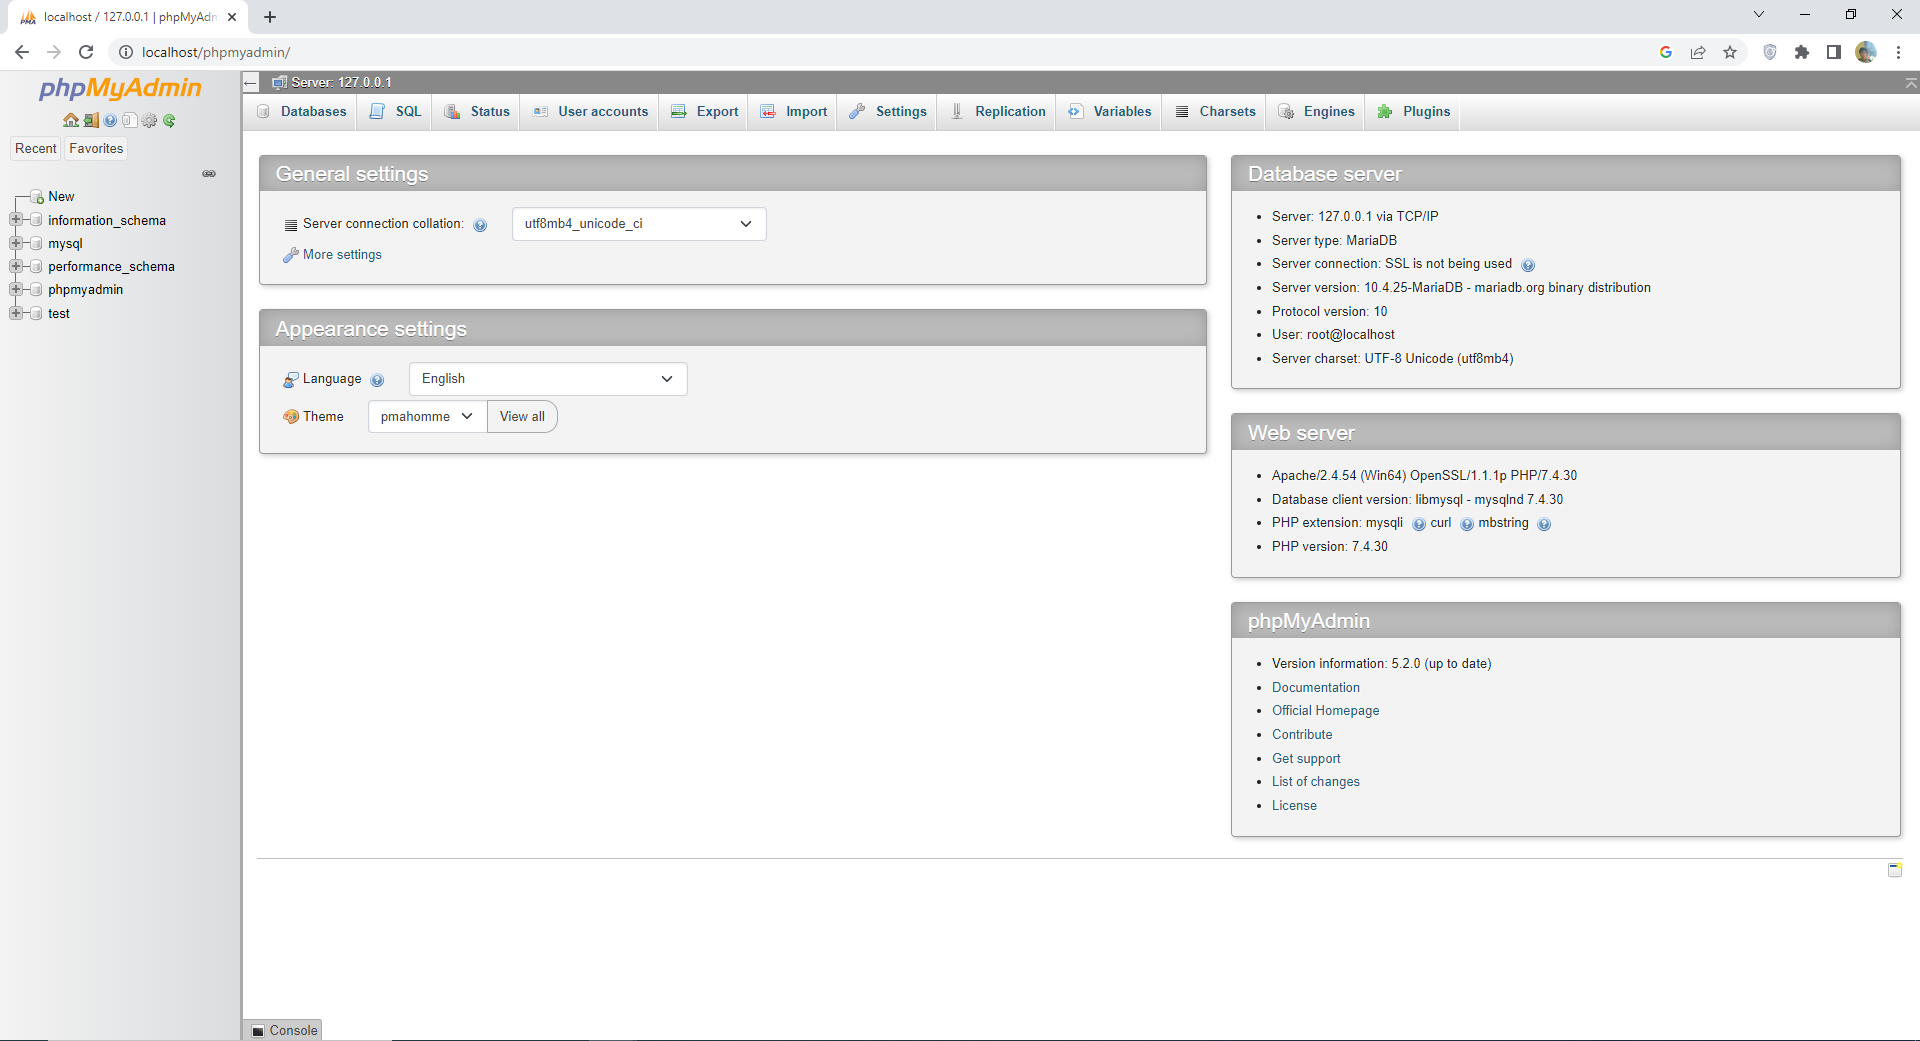The height and width of the screenshot is (1041, 1920).
Task: Open the User accounts tab
Action: [590, 111]
